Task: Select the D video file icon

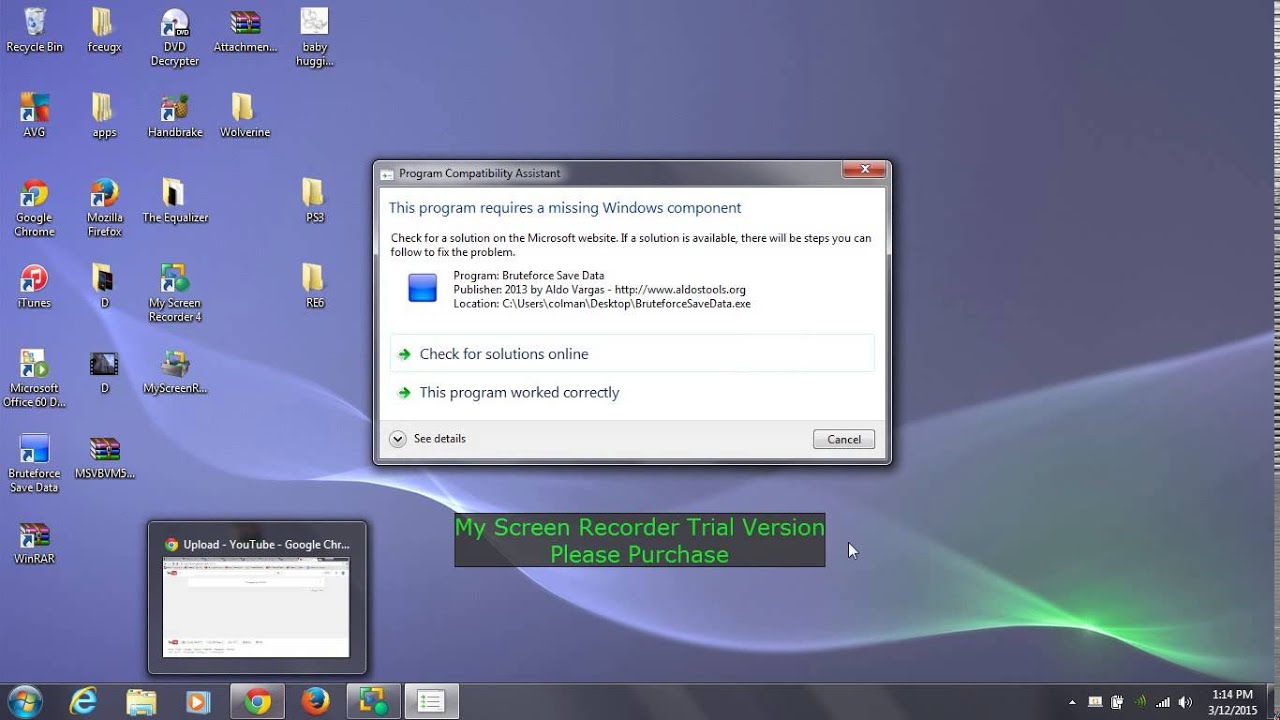Action: click(x=104, y=371)
